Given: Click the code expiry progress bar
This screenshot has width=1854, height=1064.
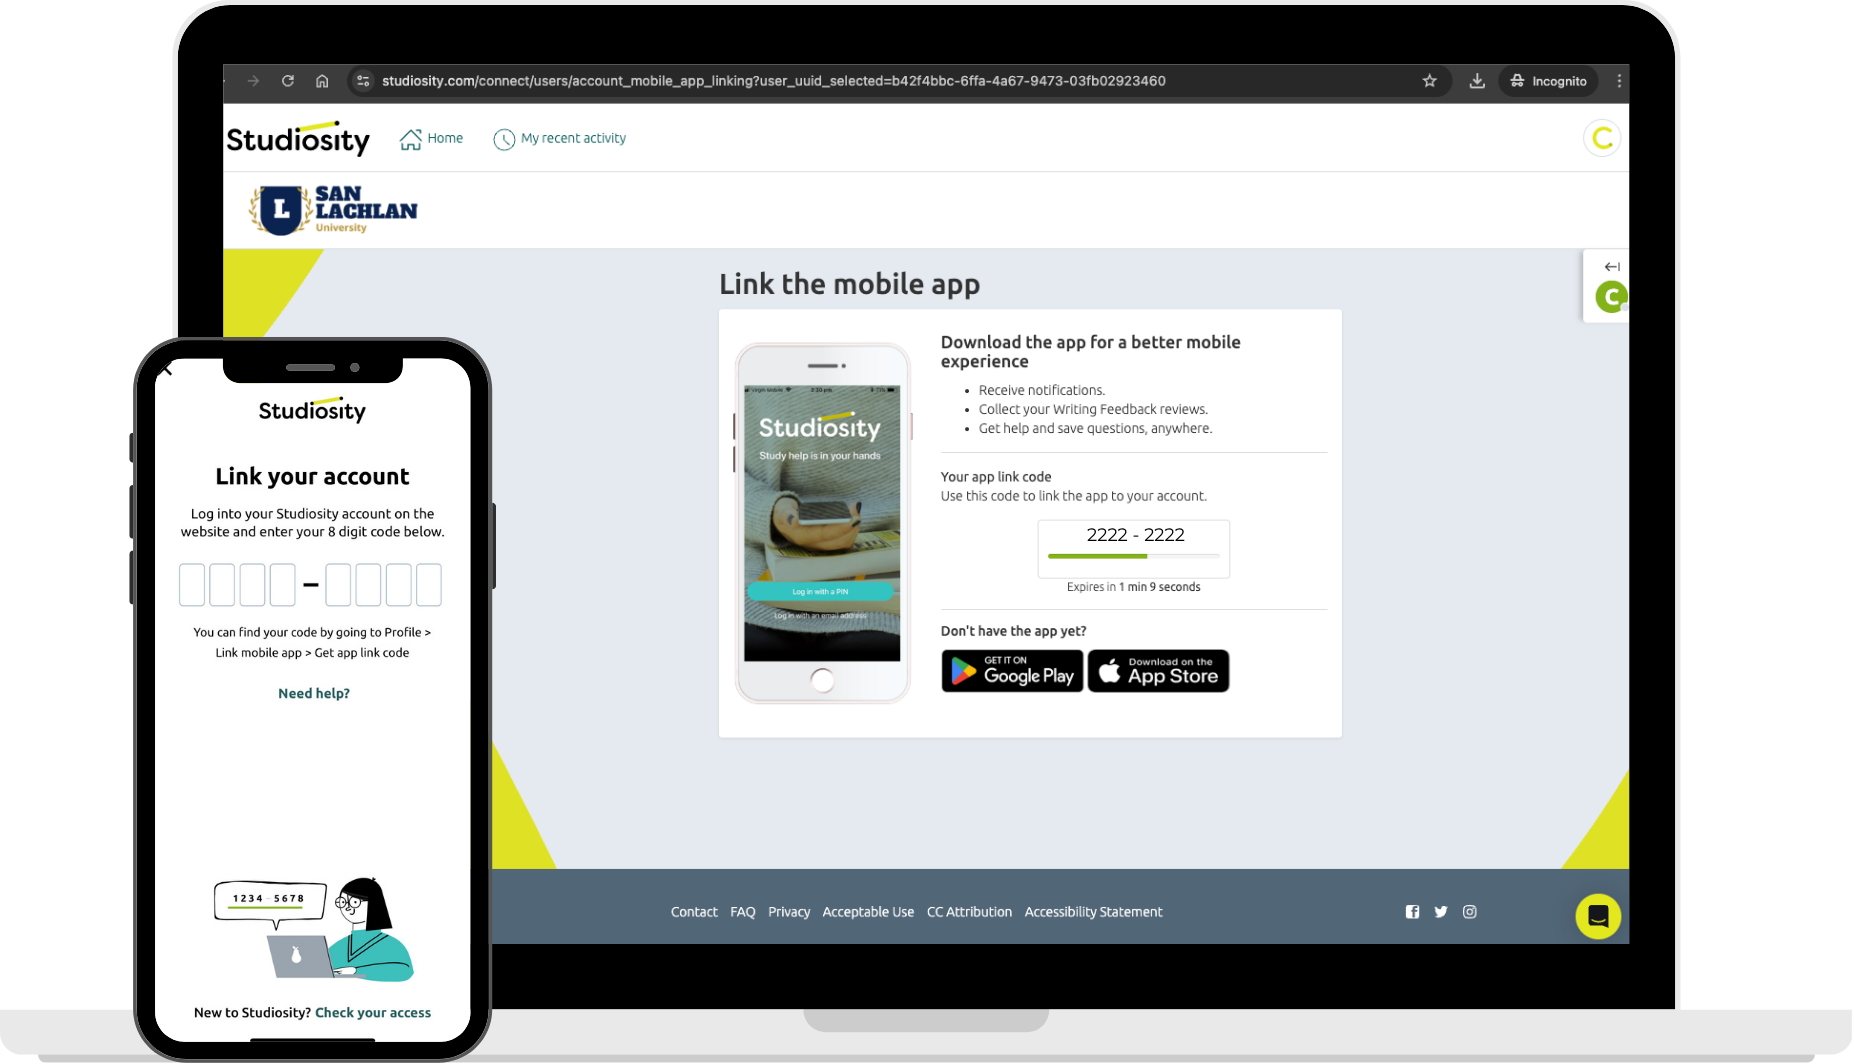Looking at the screenshot, I should click(x=1133, y=558).
